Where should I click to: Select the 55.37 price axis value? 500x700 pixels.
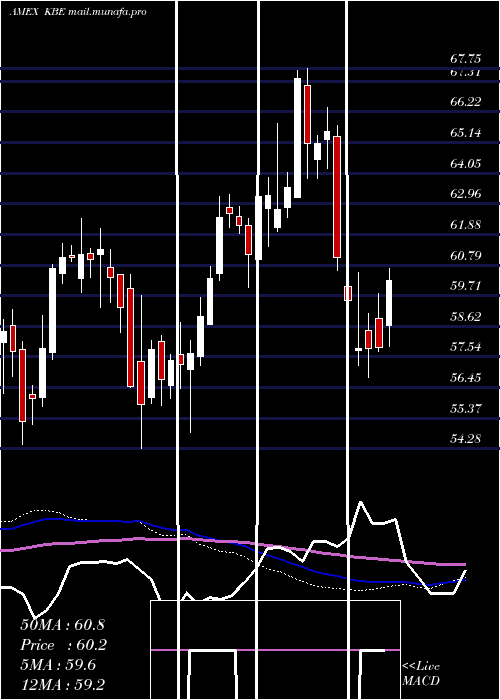click(466, 408)
